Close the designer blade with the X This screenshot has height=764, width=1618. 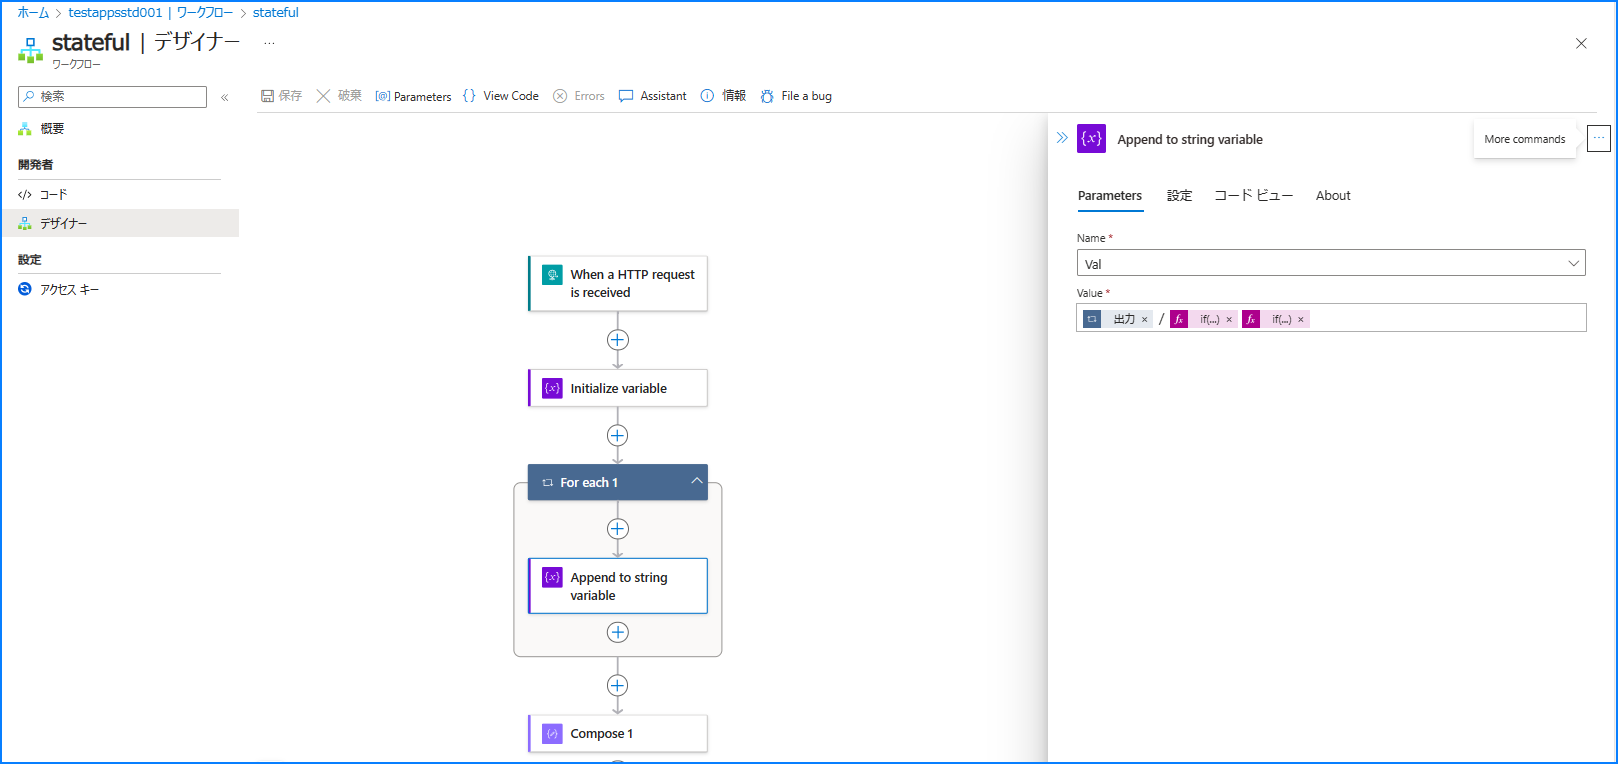click(1581, 43)
